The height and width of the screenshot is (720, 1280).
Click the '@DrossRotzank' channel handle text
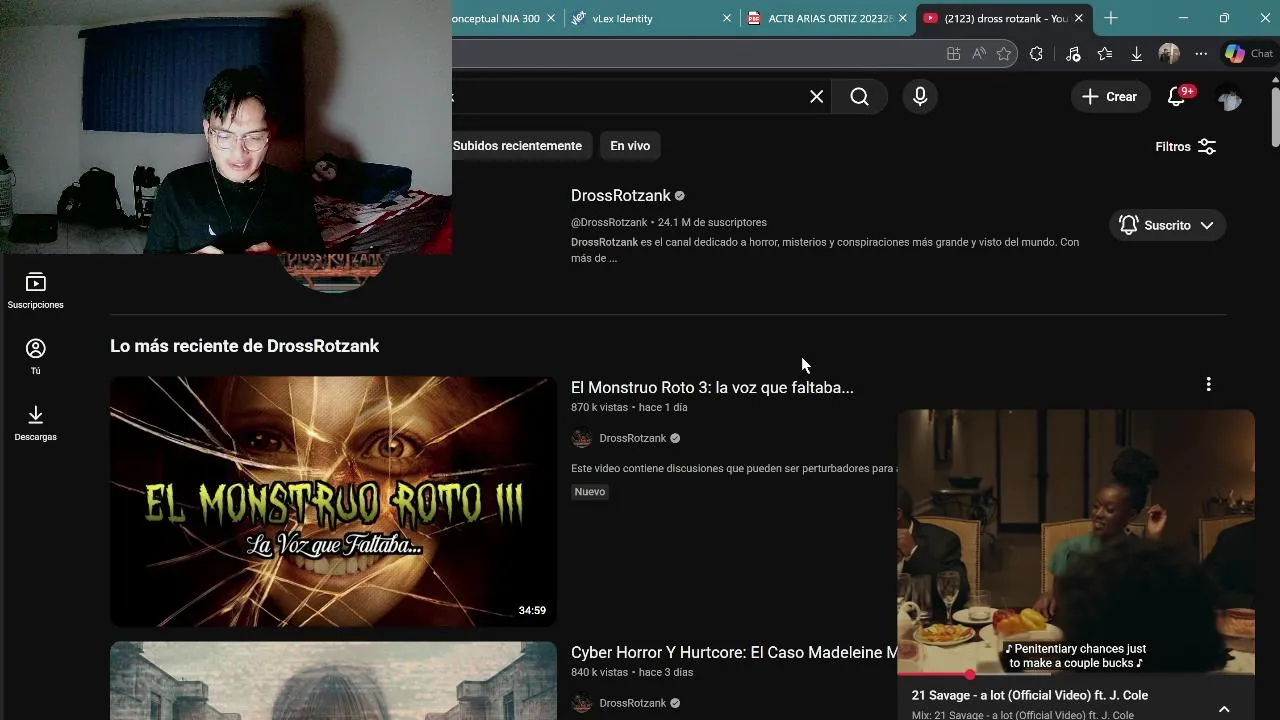tap(609, 222)
